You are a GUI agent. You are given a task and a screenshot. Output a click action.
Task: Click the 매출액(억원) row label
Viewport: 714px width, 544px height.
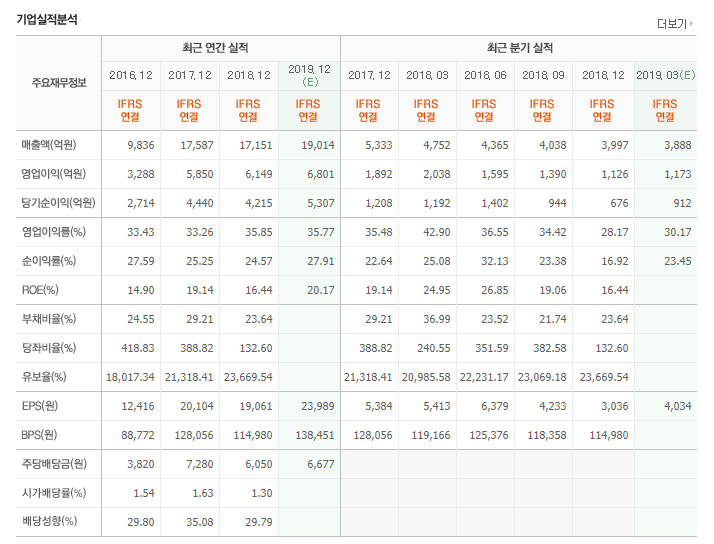pos(49,145)
